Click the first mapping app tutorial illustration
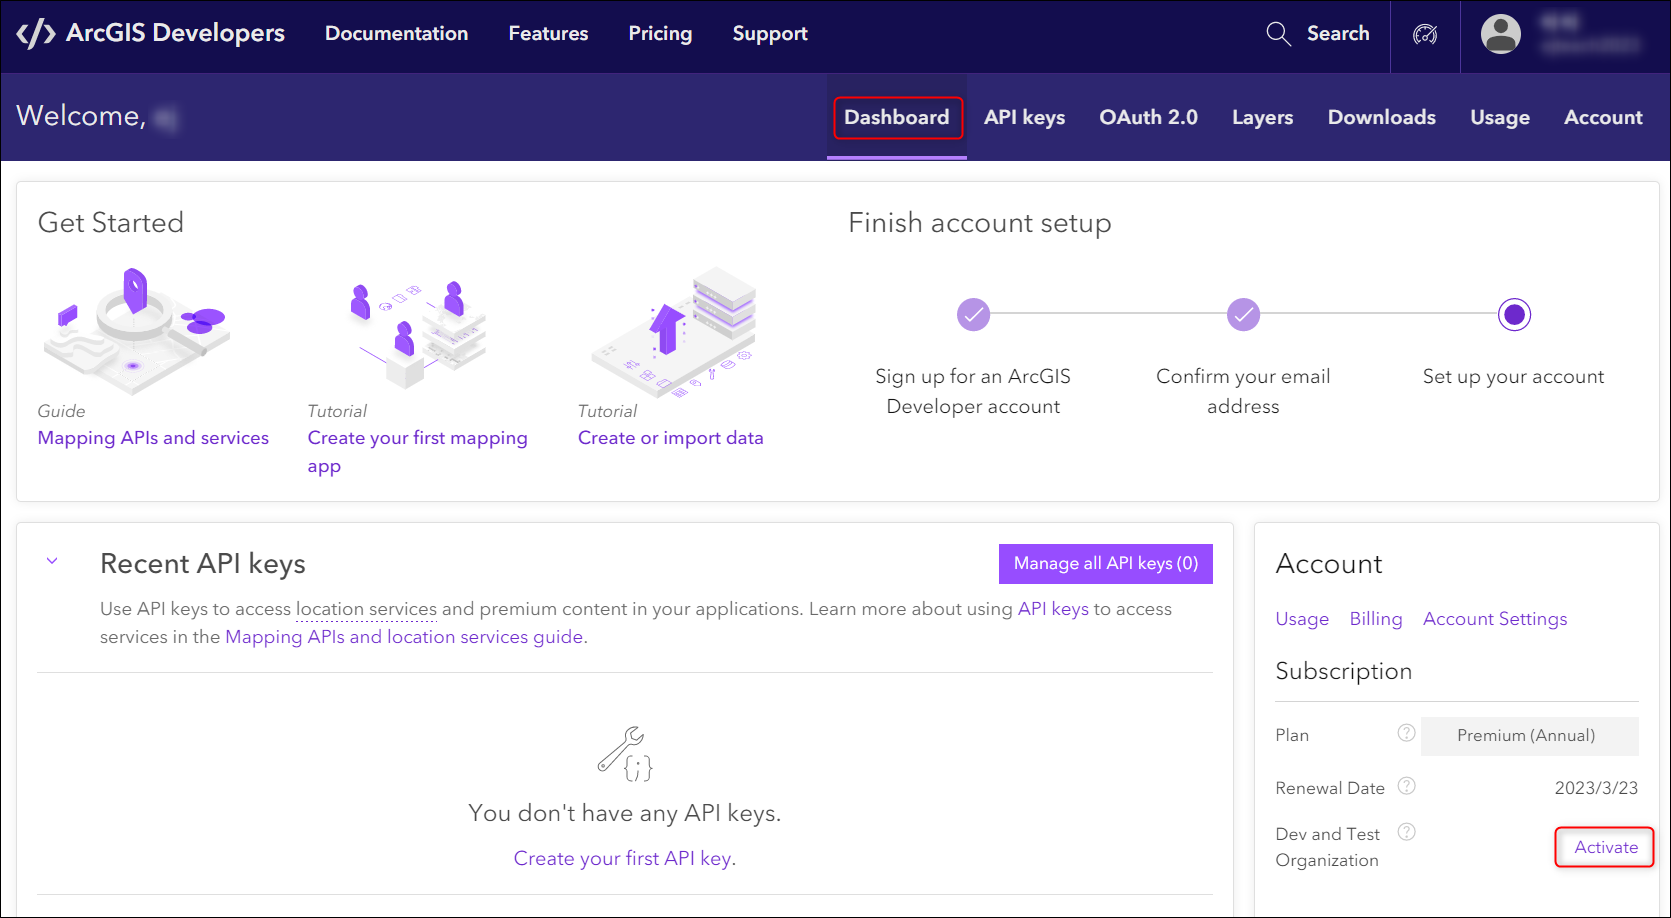 tap(418, 334)
